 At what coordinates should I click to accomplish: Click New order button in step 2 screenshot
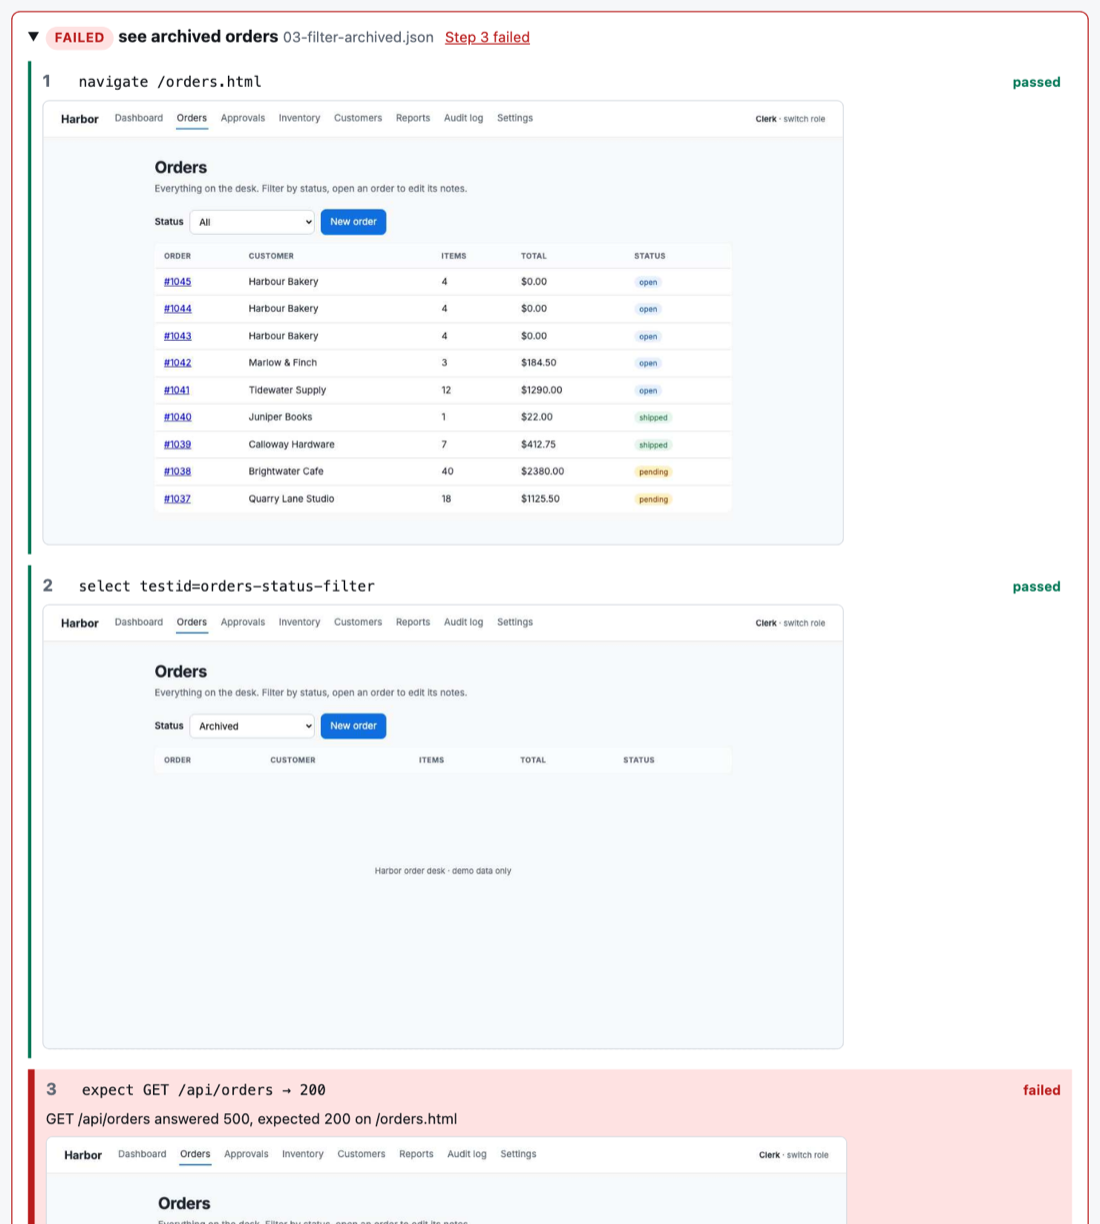pos(353,726)
